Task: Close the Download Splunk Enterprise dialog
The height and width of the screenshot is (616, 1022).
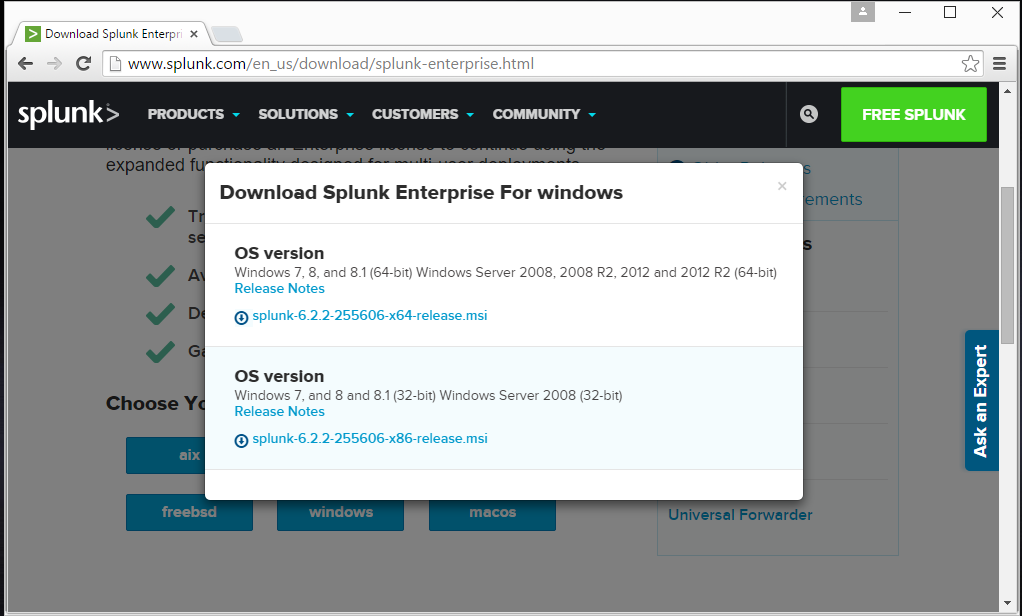Action: tap(782, 186)
